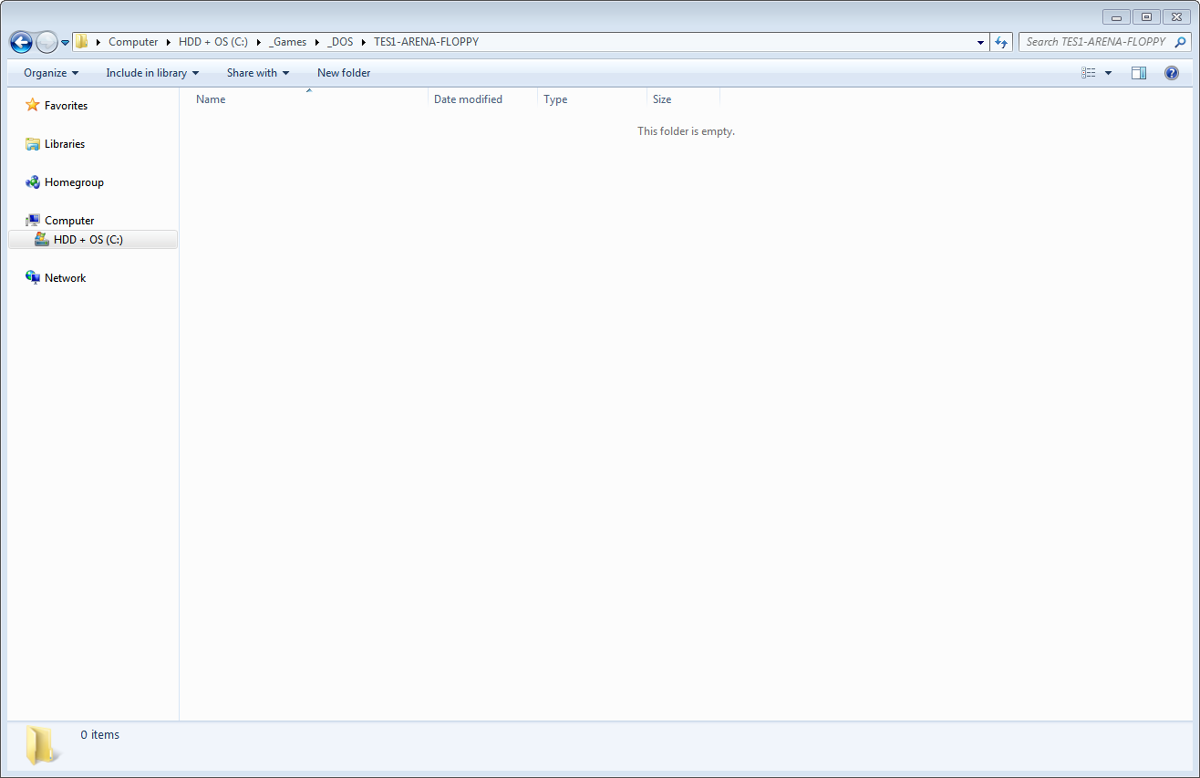
Task: Click the Network icon
Action: (32, 277)
